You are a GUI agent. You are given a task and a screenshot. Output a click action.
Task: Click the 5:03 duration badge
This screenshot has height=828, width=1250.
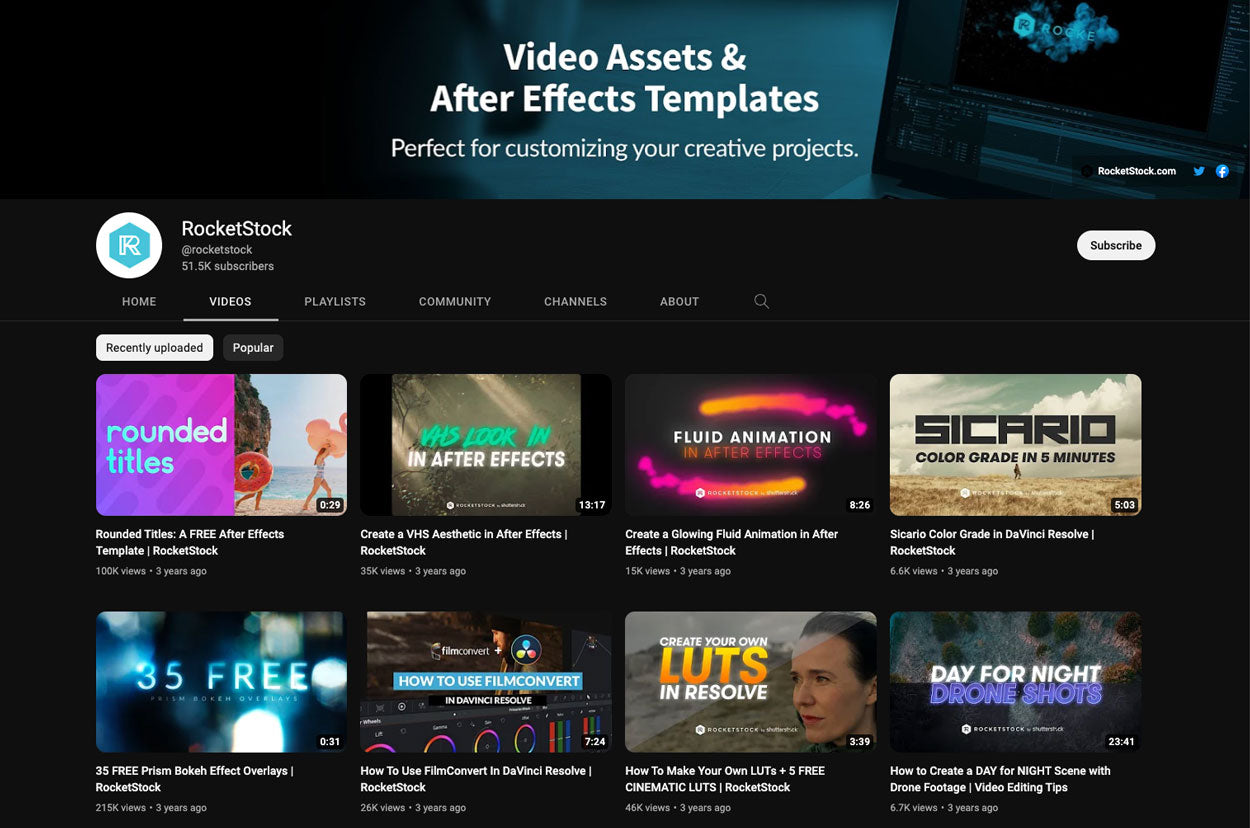point(1125,505)
